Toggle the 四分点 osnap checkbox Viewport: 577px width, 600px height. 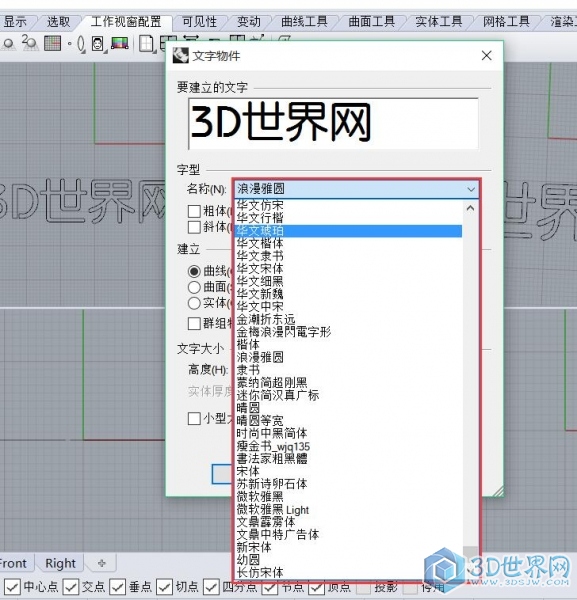[x=211, y=587]
